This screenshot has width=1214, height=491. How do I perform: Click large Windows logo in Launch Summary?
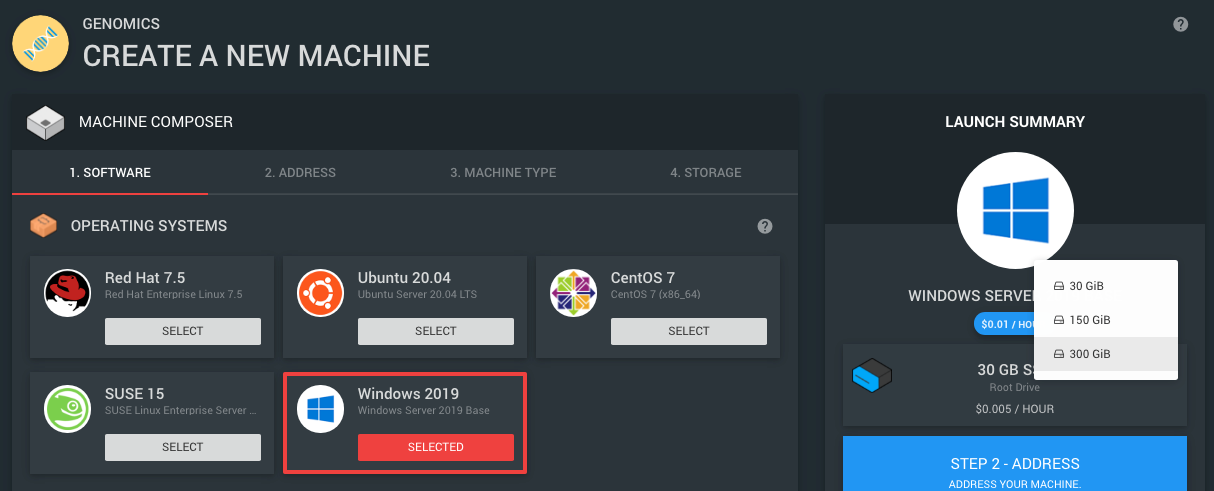pyautogui.click(x=1015, y=210)
